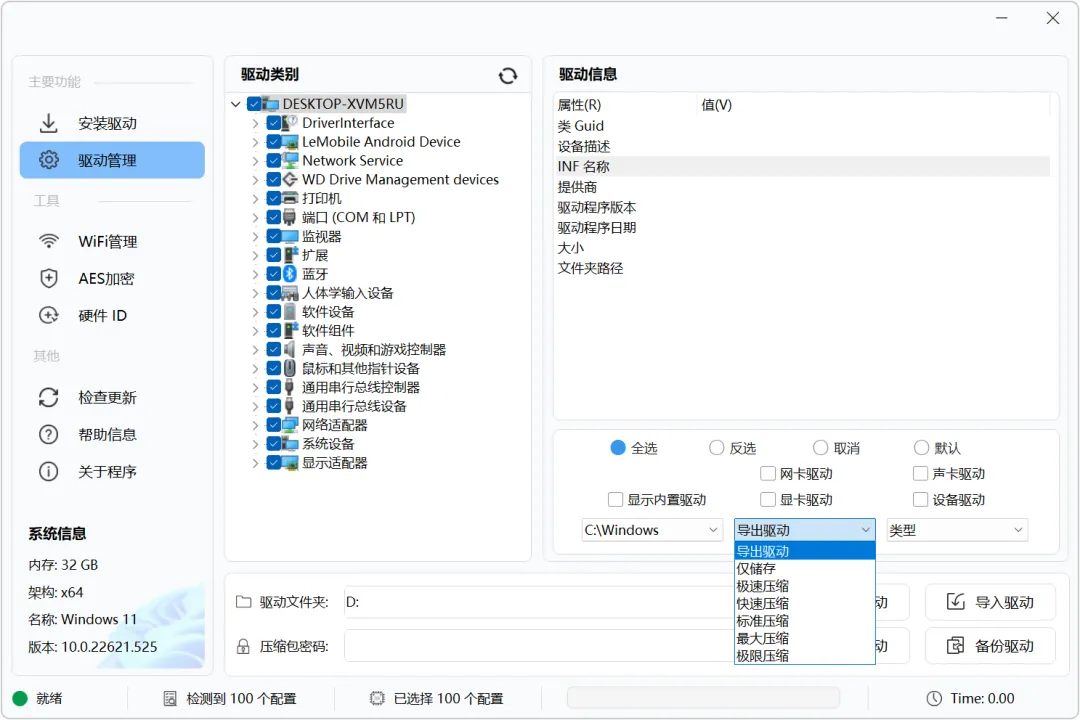This screenshot has width=1080, height=720.
Task: Uncheck the Network Service checkbox
Action: [273, 161]
